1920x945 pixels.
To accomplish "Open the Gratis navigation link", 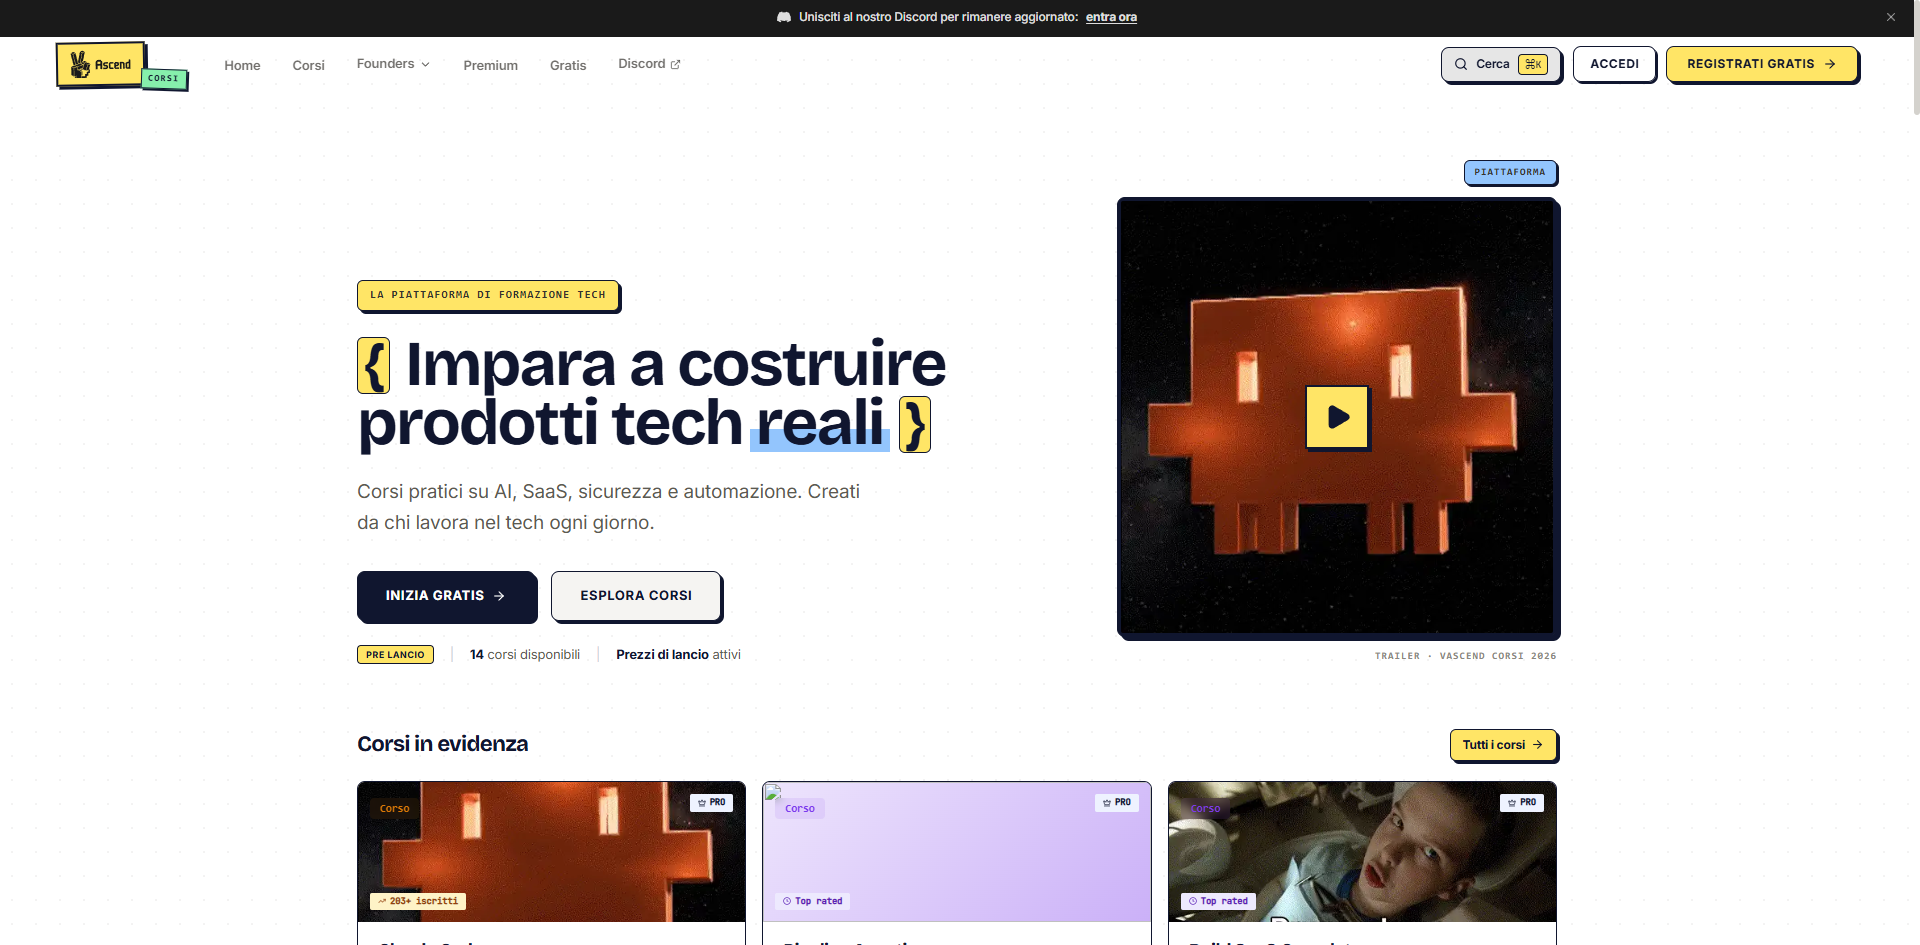I will click(568, 65).
